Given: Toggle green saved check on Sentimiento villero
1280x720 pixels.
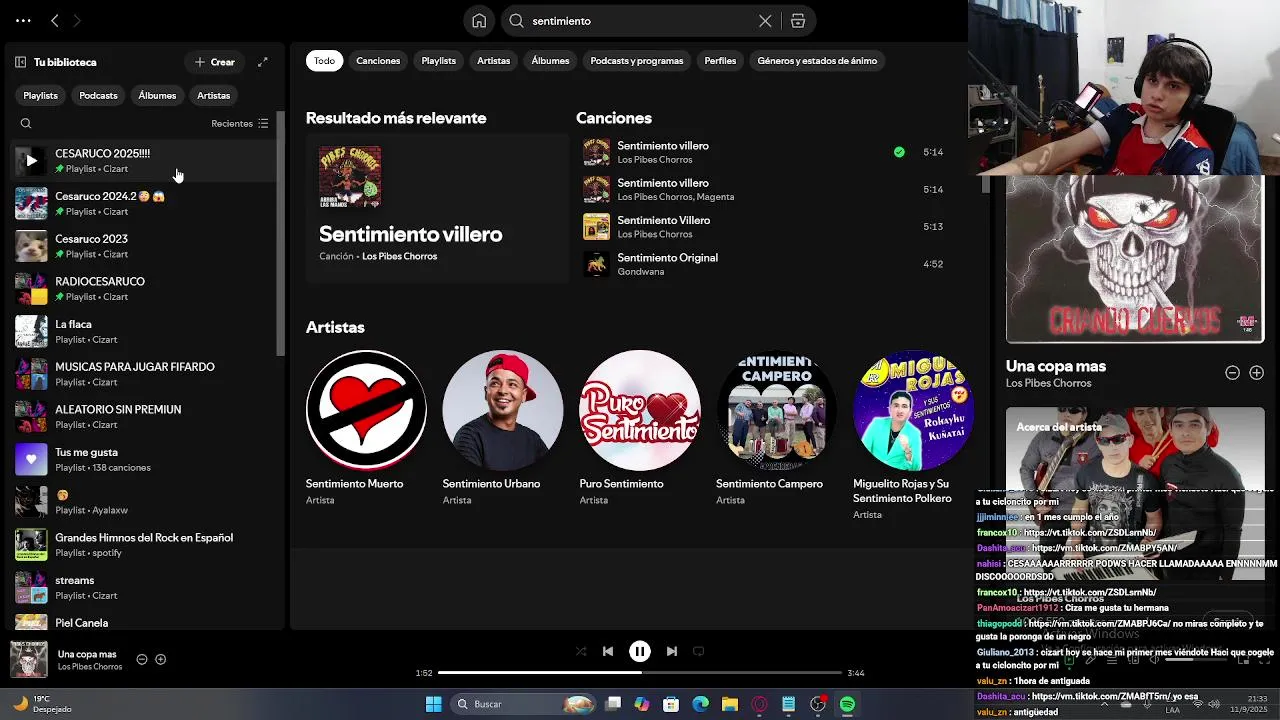Looking at the screenshot, I should point(899,152).
